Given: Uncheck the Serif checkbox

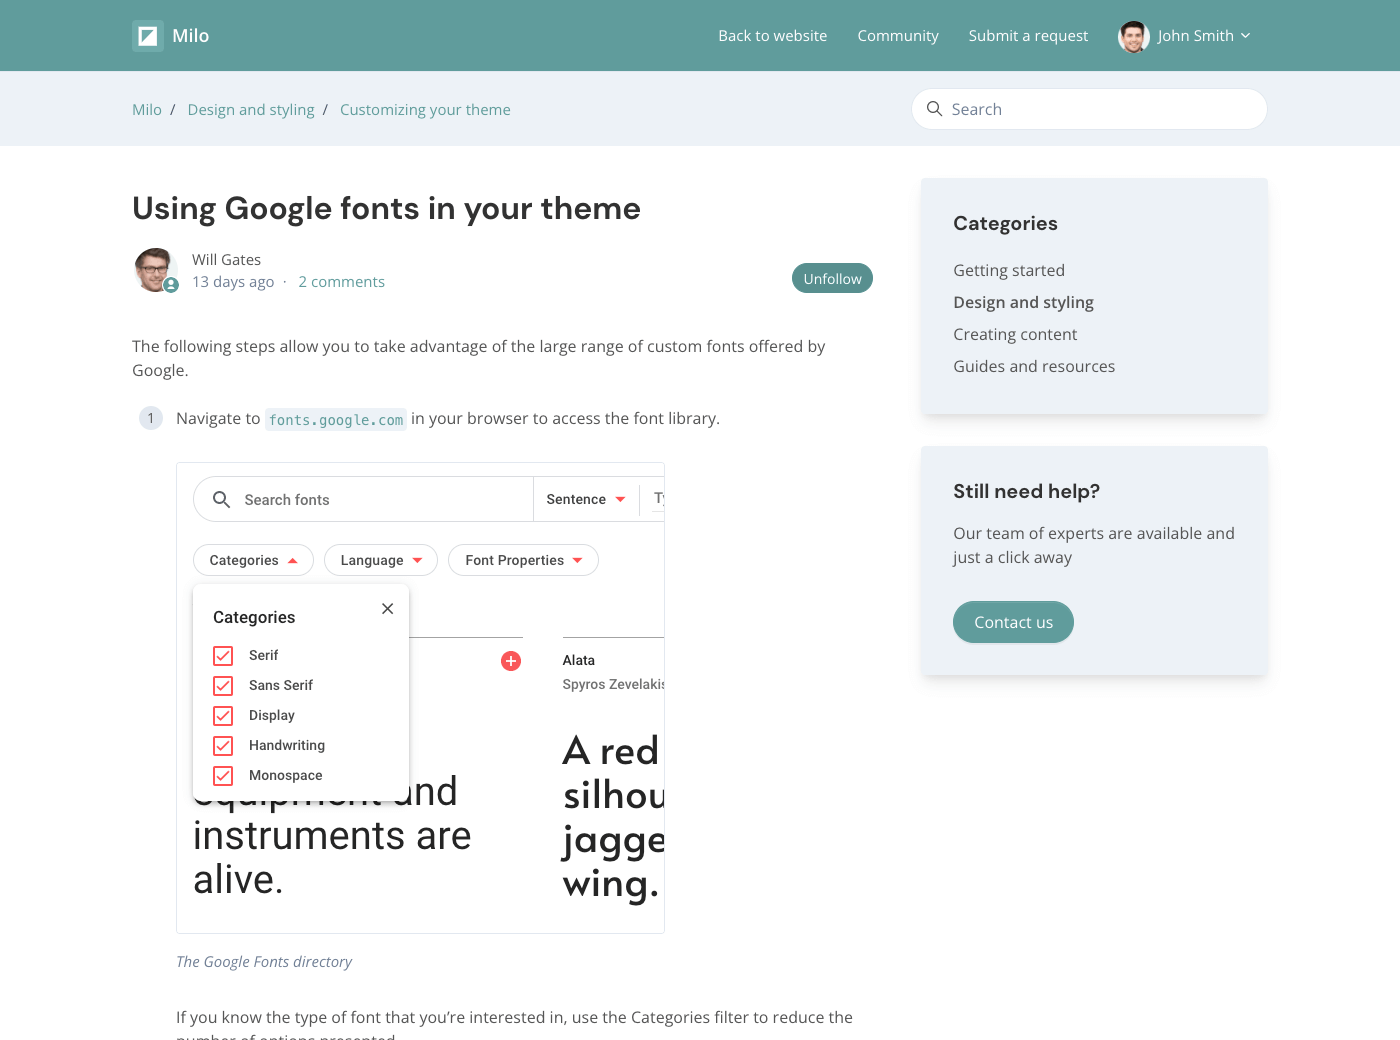Looking at the screenshot, I should pos(223,656).
